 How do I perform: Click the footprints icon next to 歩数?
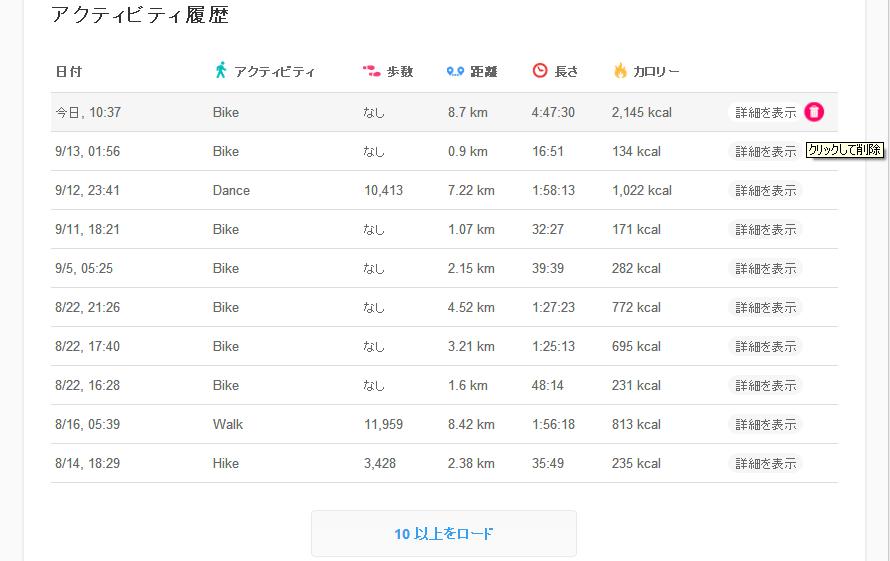pyautogui.click(x=371, y=71)
